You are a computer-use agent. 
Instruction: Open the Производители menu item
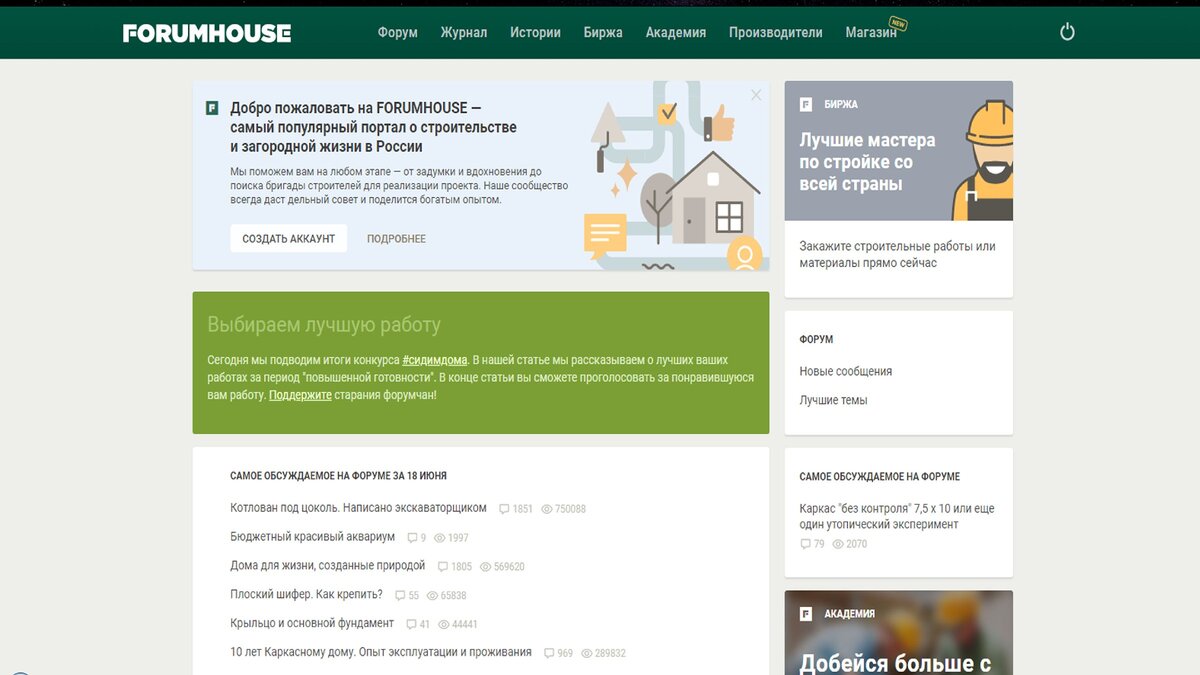click(776, 32)
